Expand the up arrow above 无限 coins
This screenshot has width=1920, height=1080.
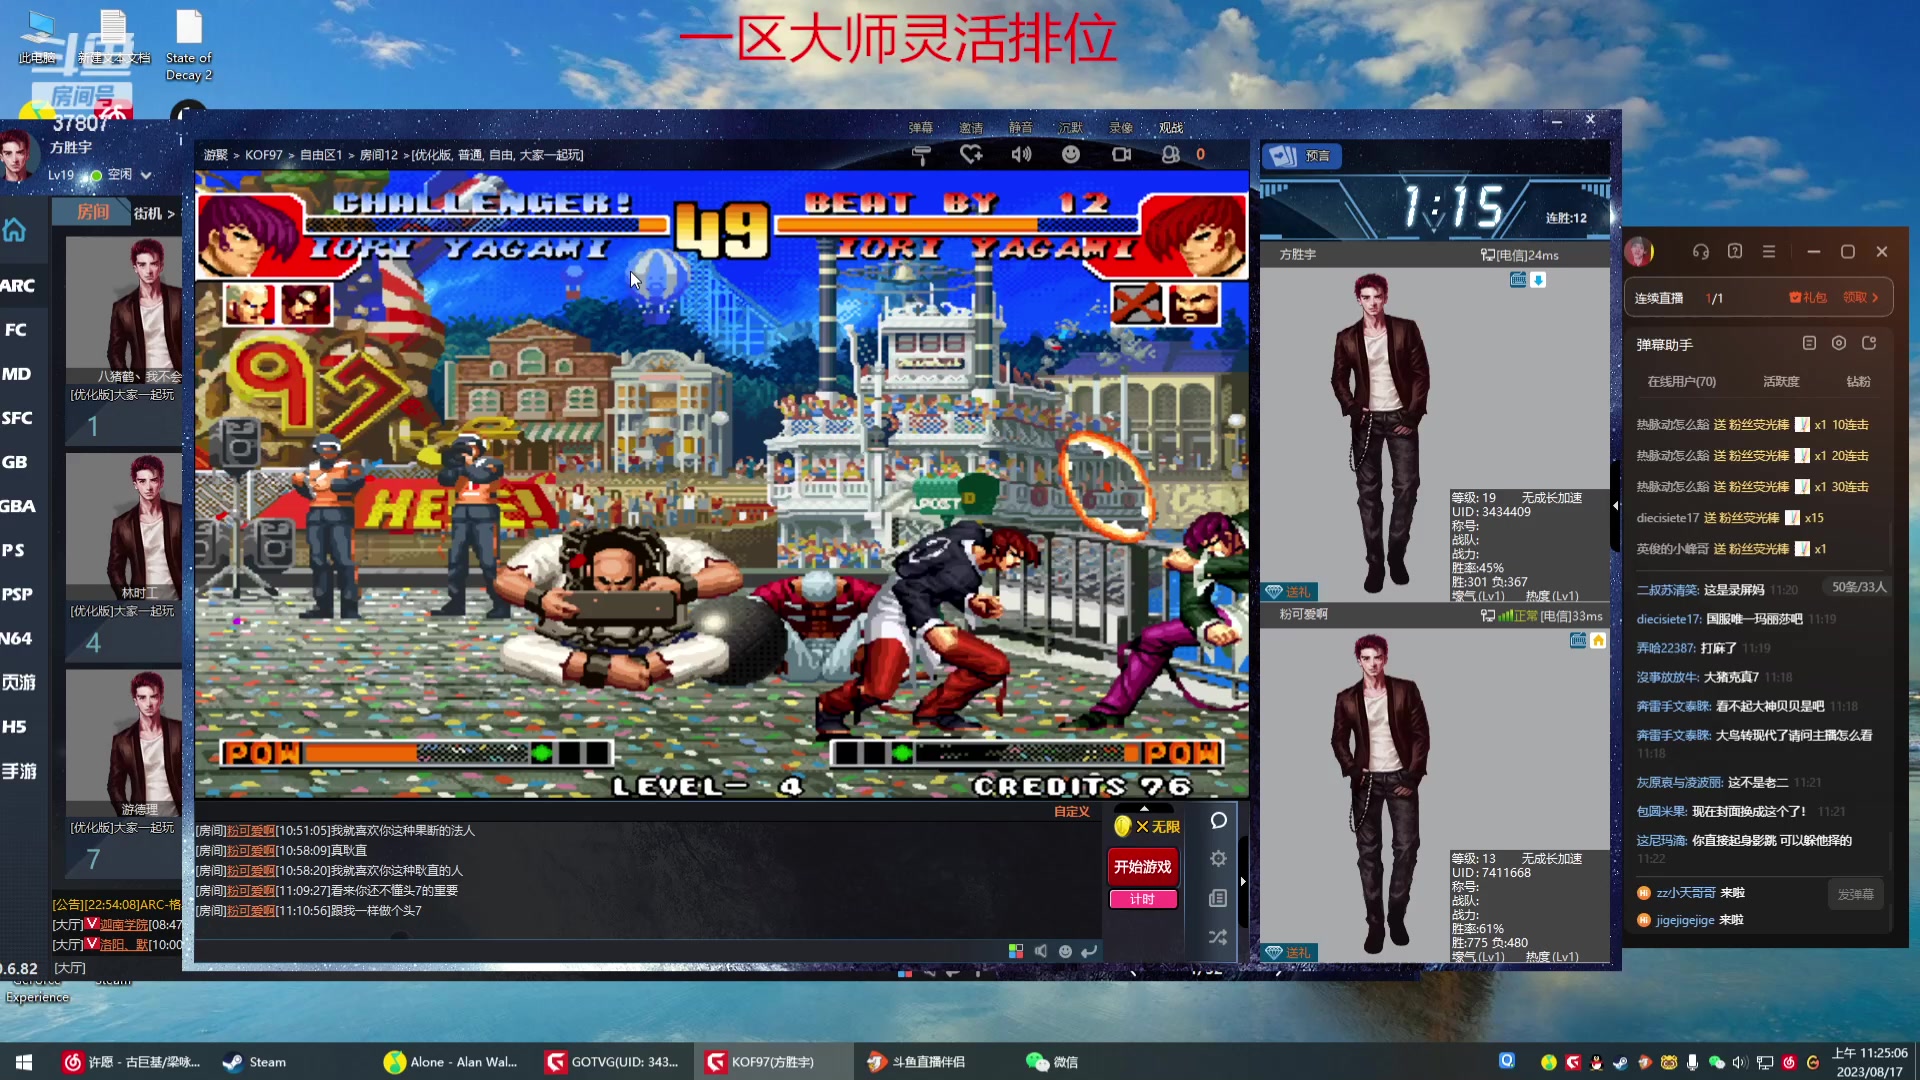tap(1144, 808)
